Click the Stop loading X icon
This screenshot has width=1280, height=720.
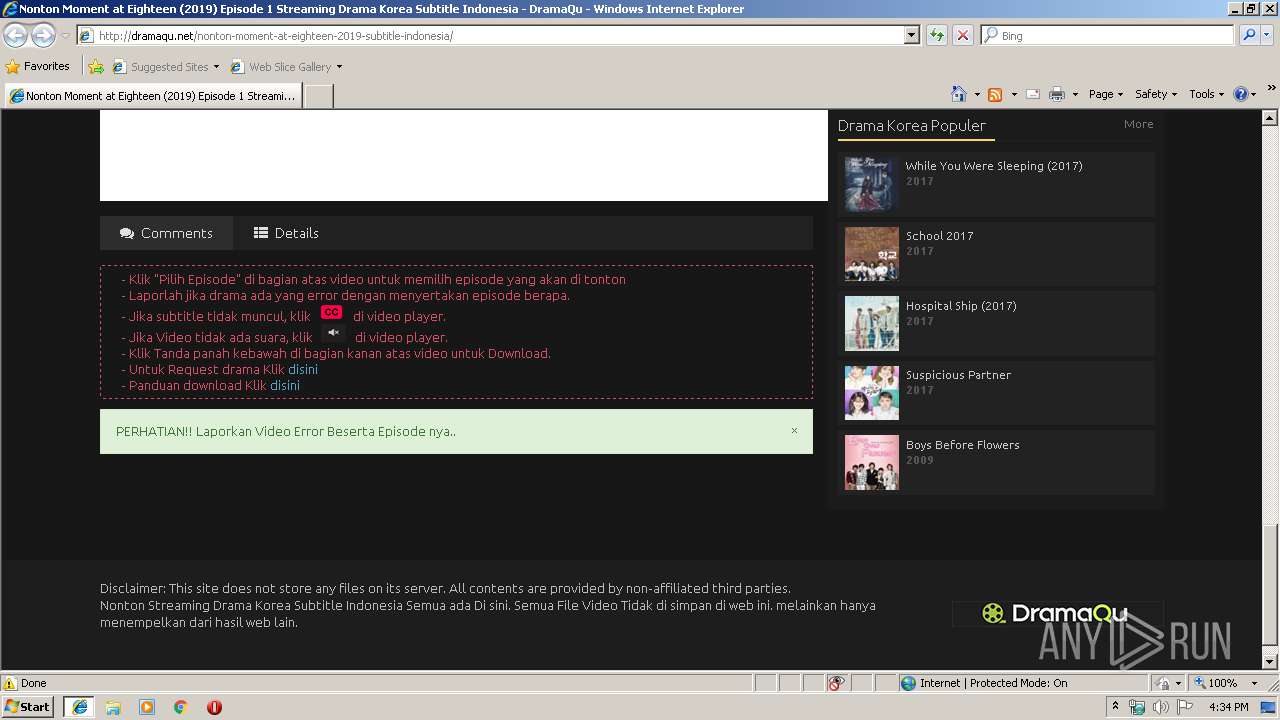[962, 35]
